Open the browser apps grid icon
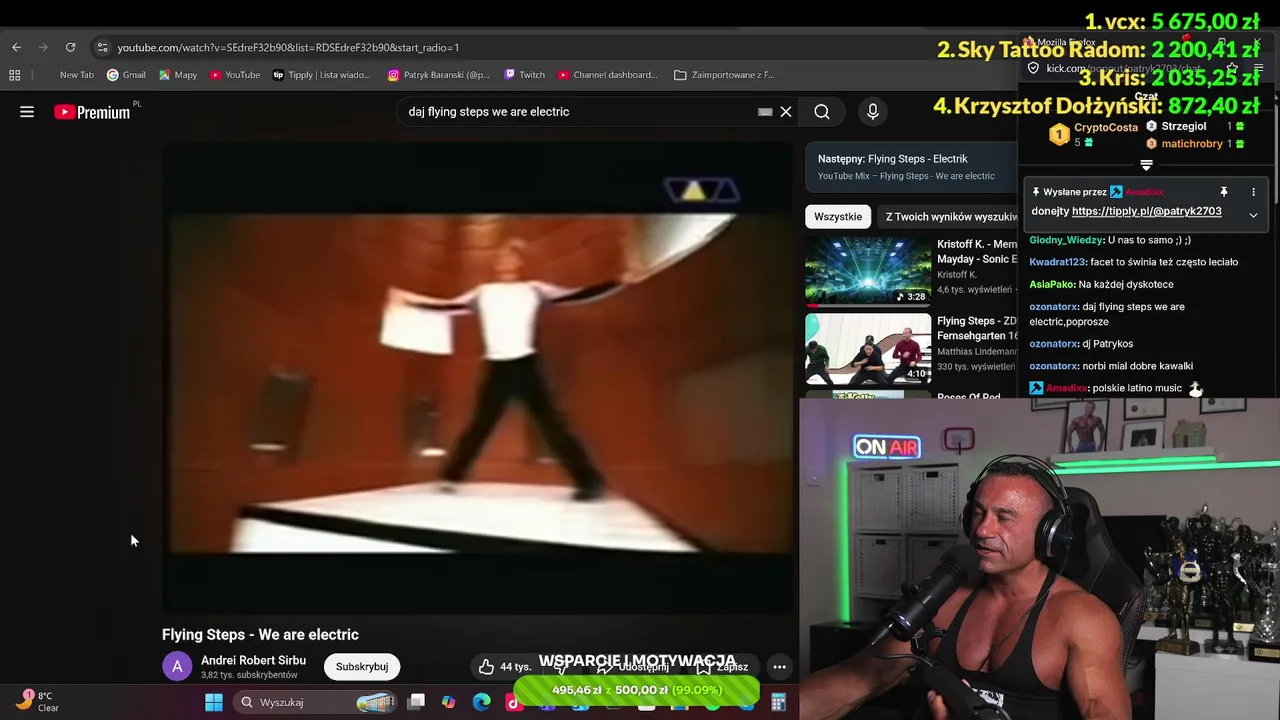The width and height of the screenshot is (1280, 720). click(14, 75)
